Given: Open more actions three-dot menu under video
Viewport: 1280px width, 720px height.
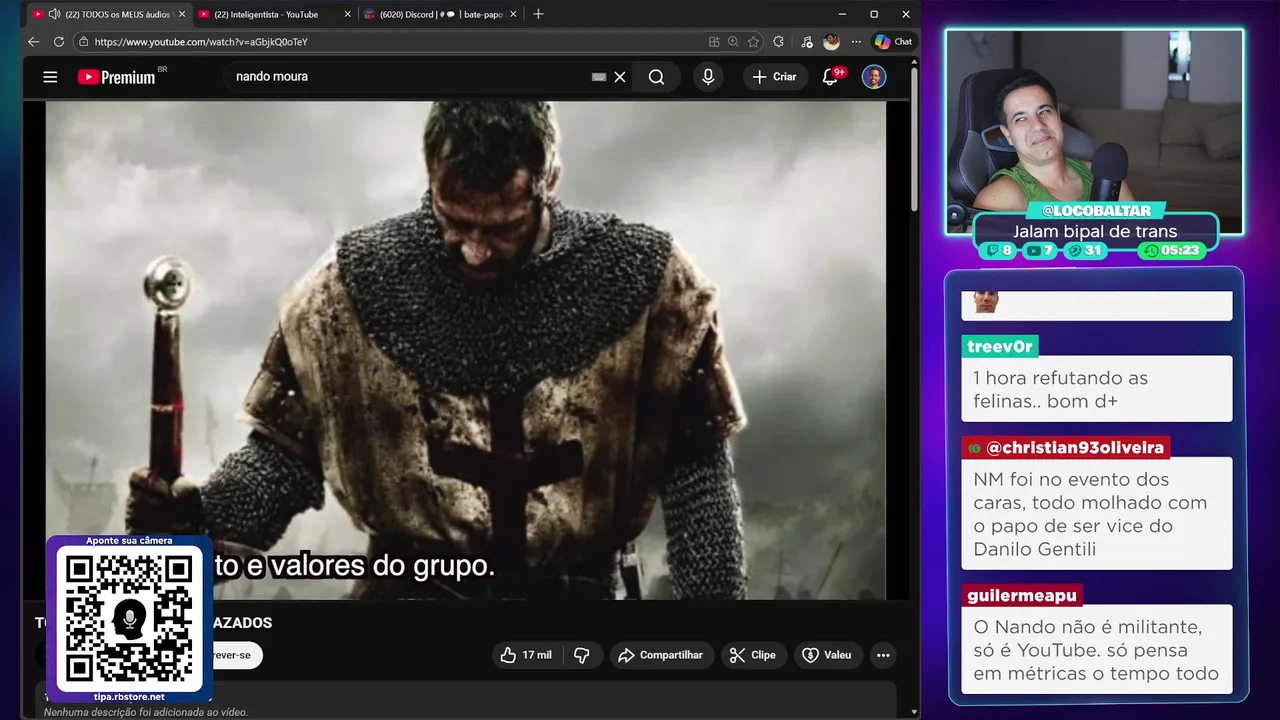Looking at the screenshot, I should (883, 655).
